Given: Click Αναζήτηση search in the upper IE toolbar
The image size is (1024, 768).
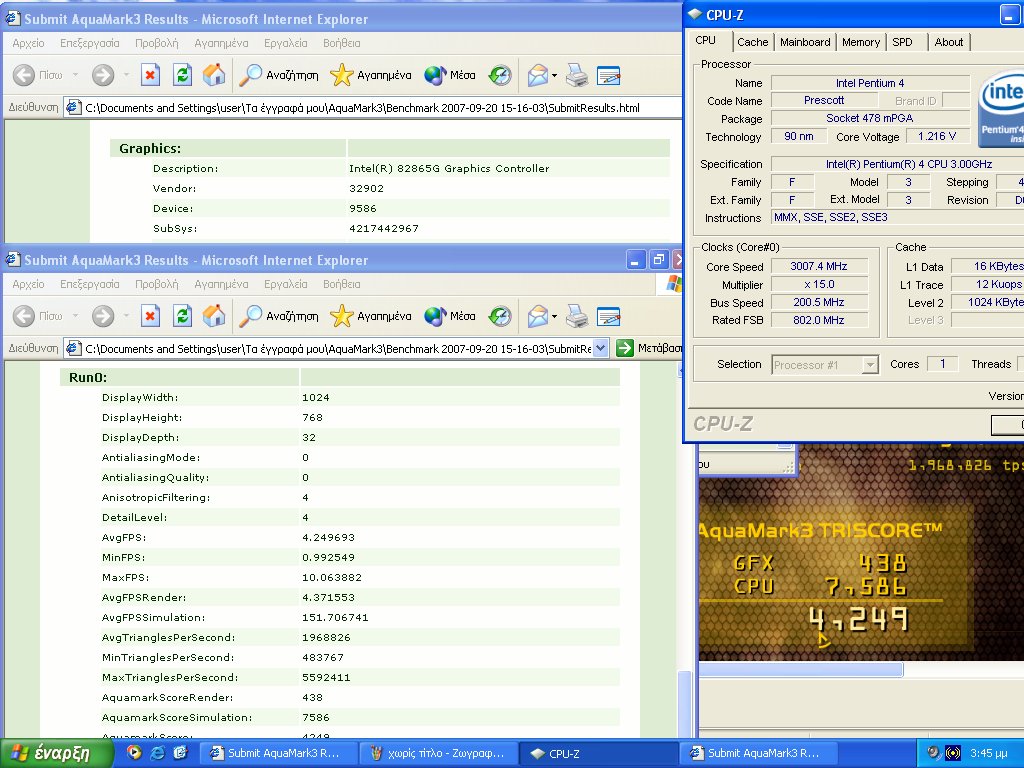Looking at the screenshot, I should (278, 75).
